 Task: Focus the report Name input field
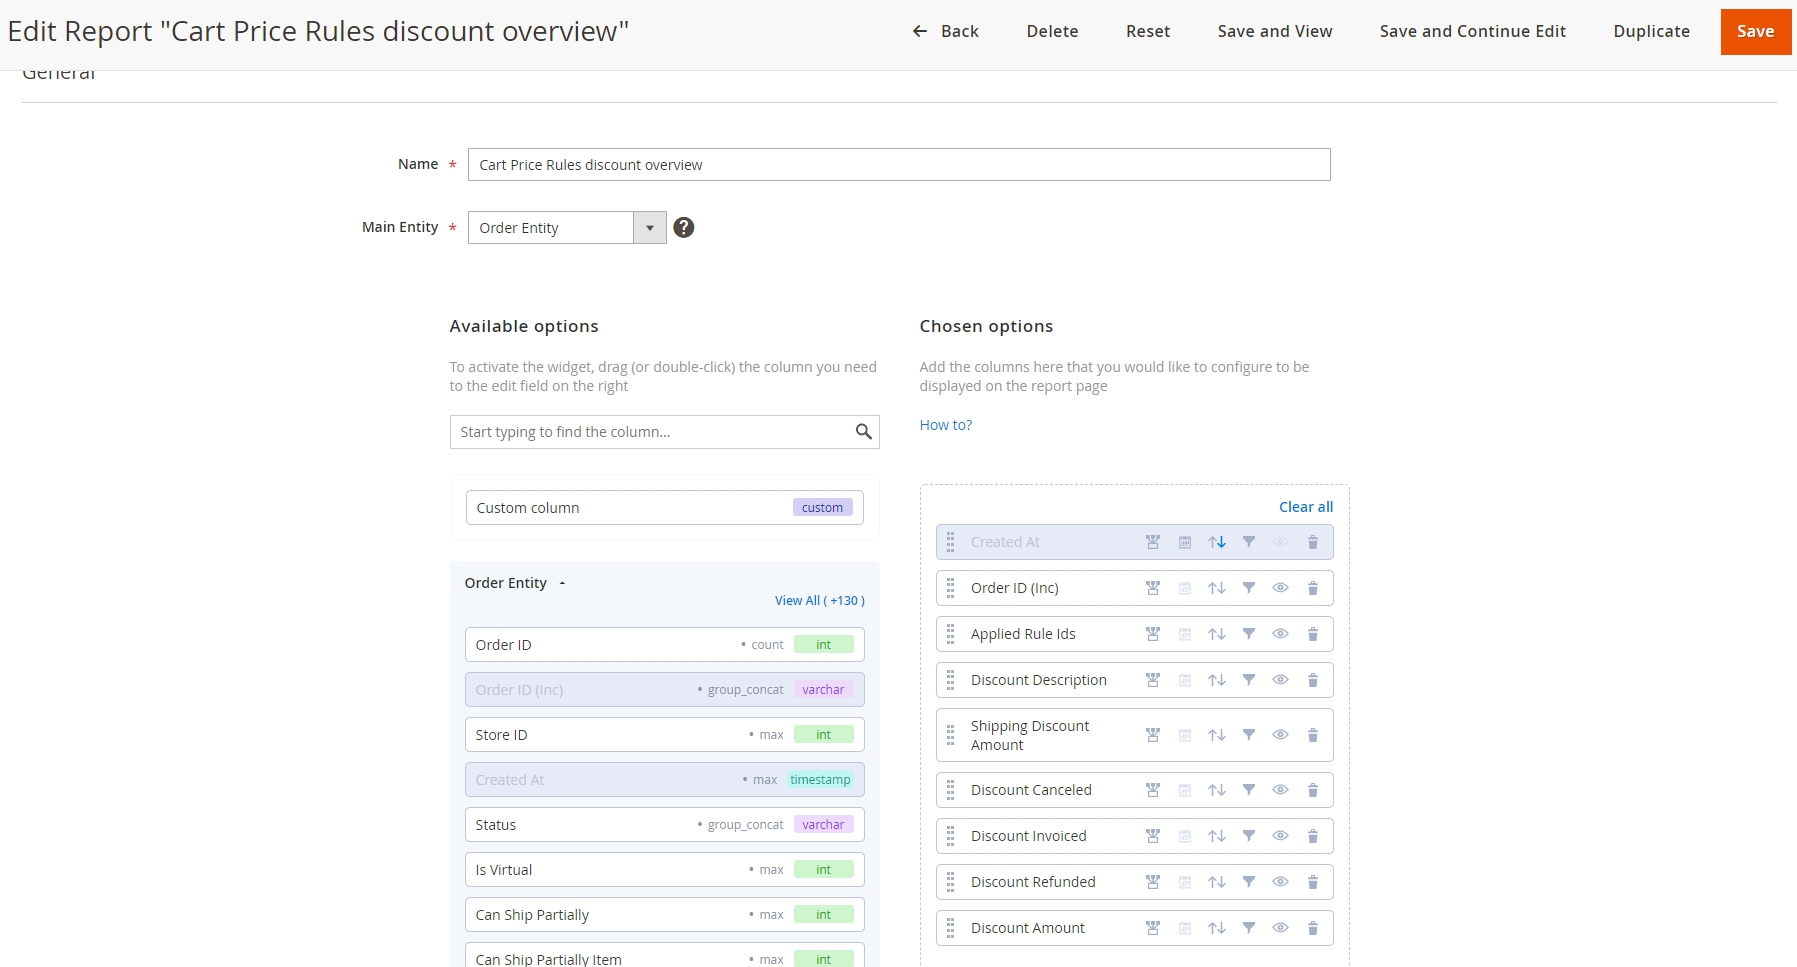click(x=899, y=165)
